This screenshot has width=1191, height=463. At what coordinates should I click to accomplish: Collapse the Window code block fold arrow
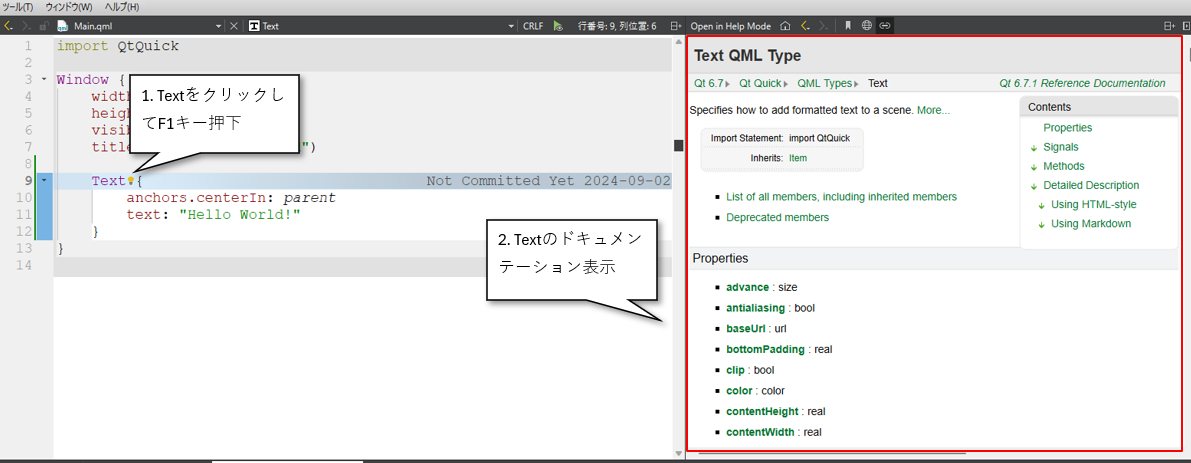pos(44,79)
